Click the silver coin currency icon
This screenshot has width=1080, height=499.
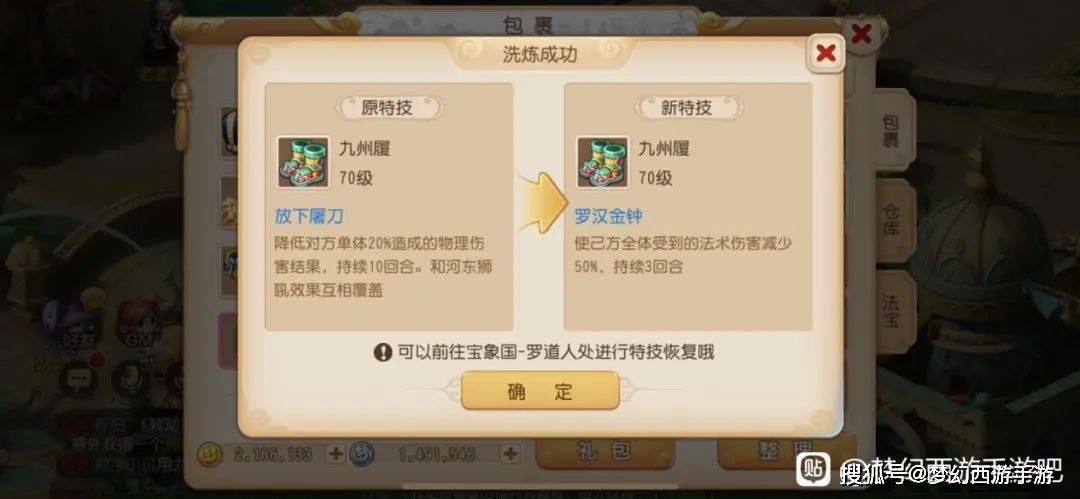[x=361, y=454]
